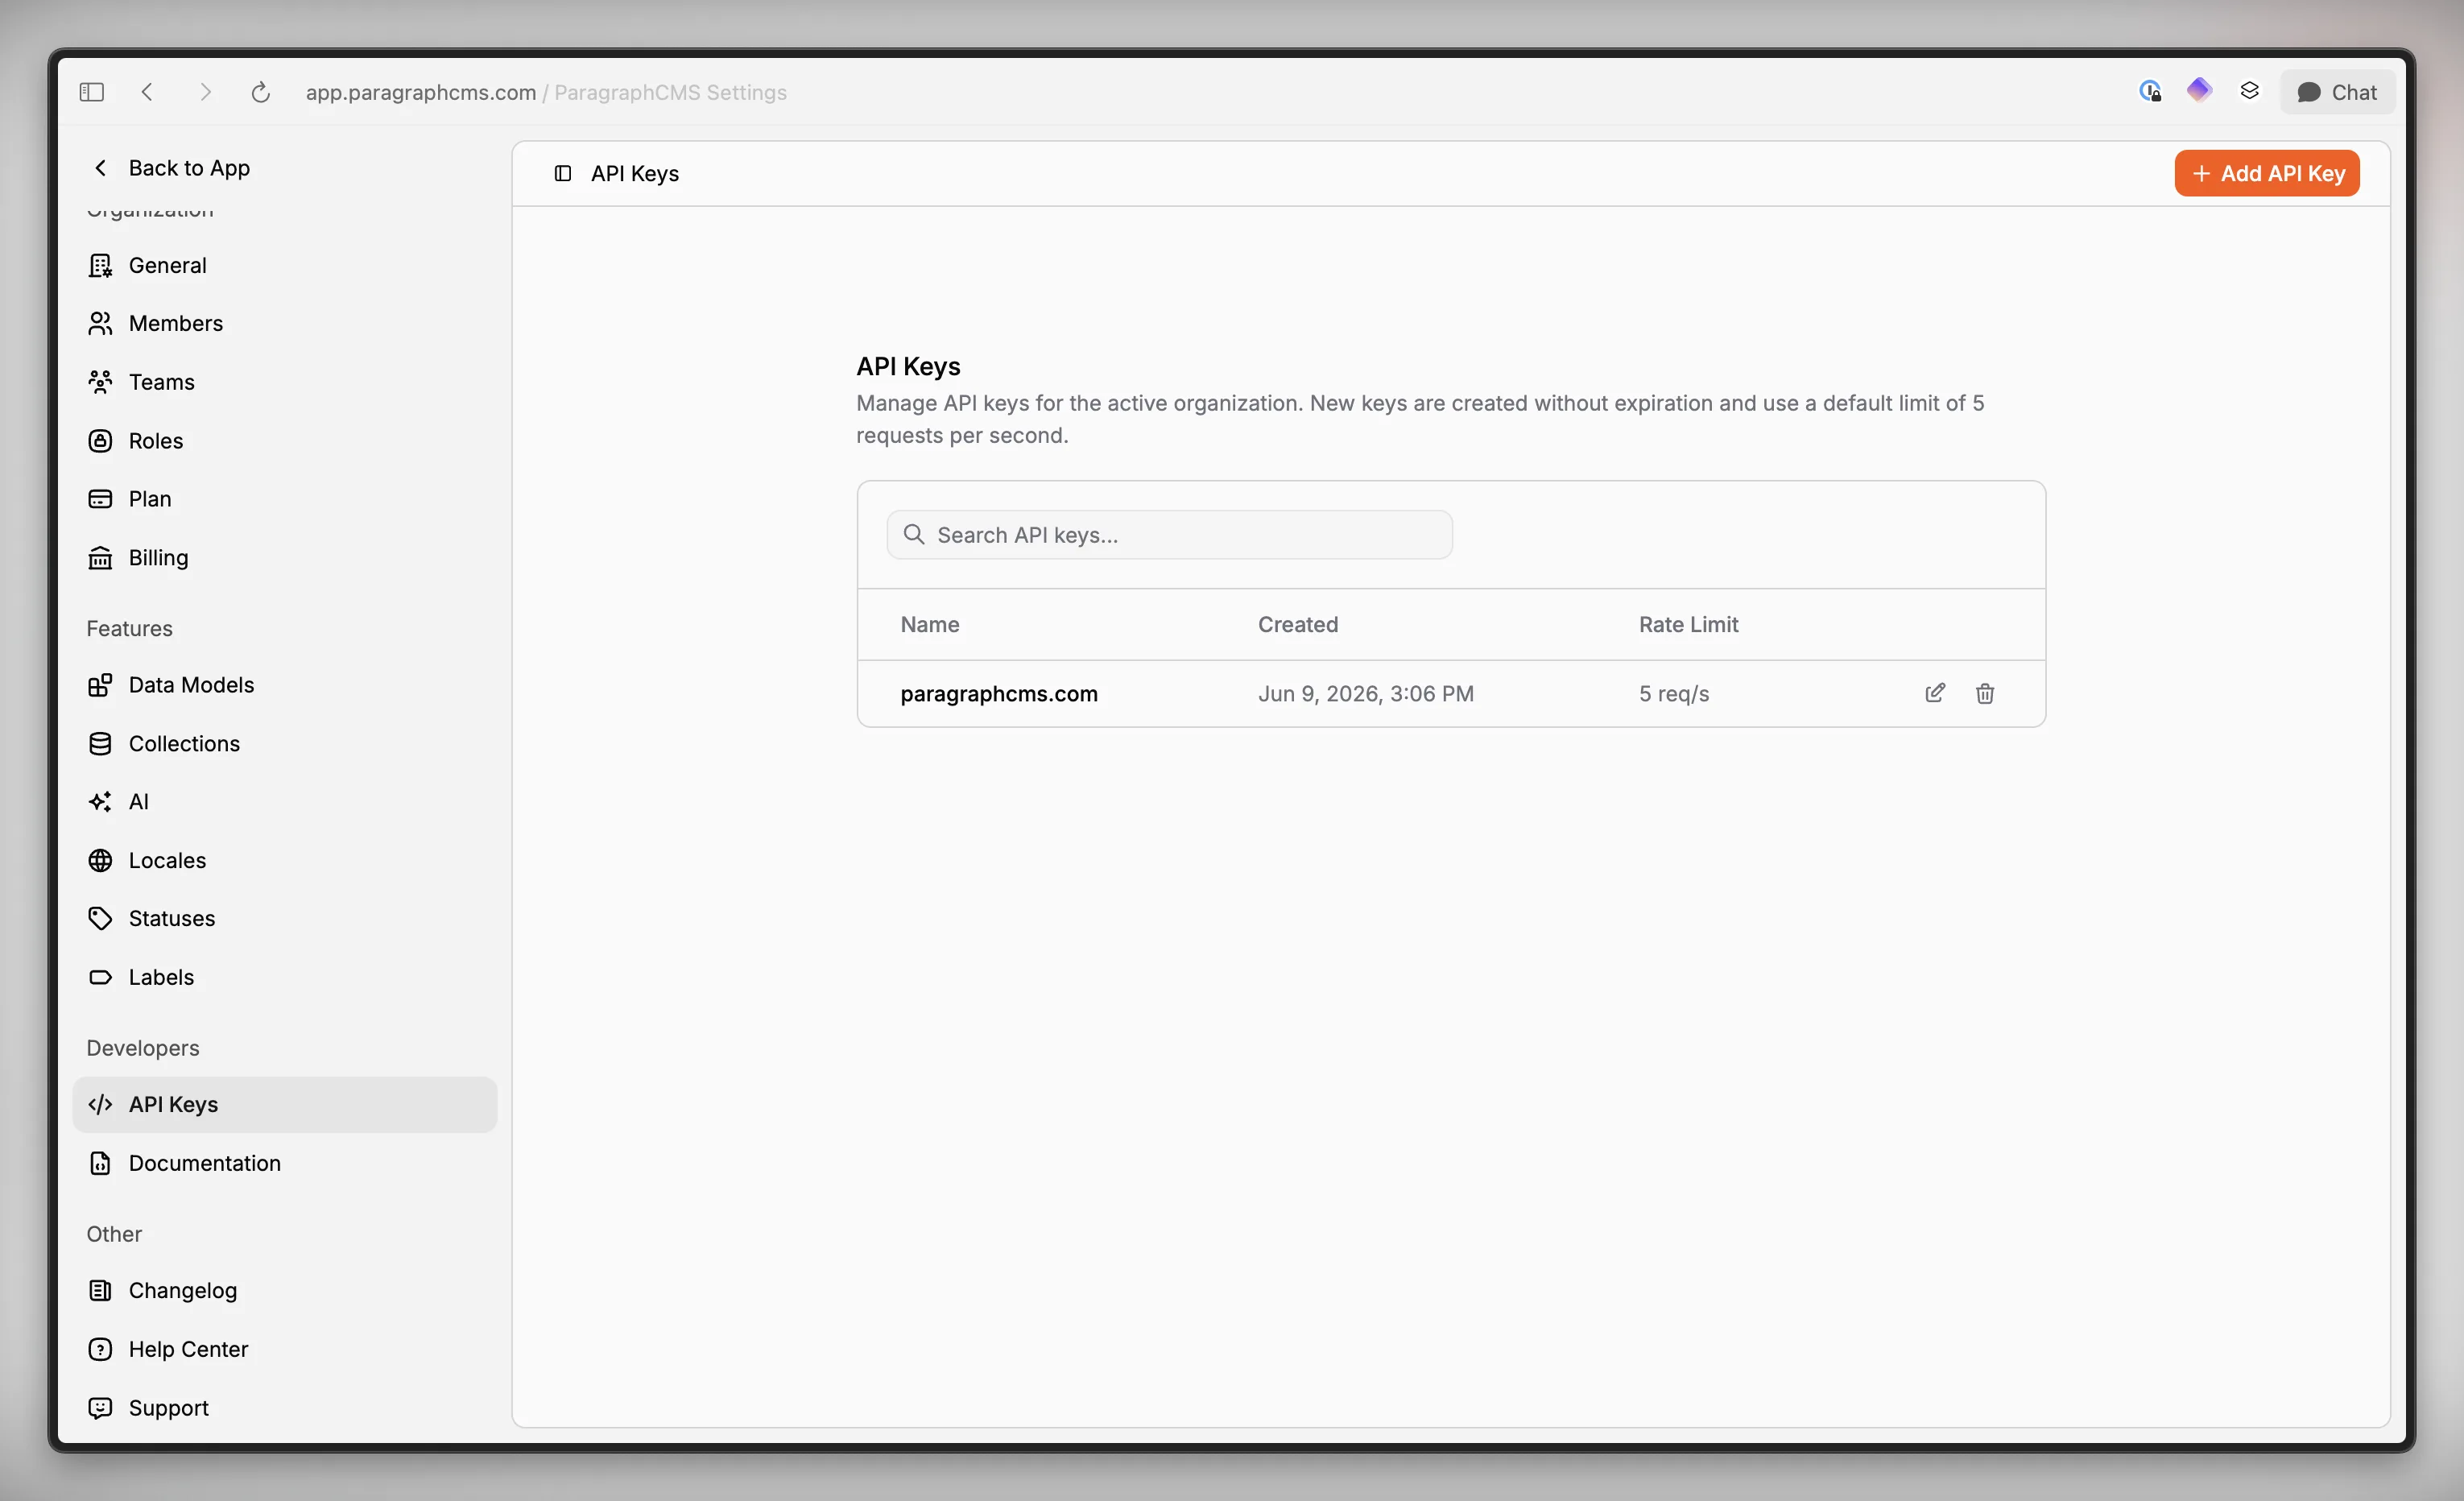Click the Help Center question icon
Screen dimensions: 2464x1501
[100, 1350]
